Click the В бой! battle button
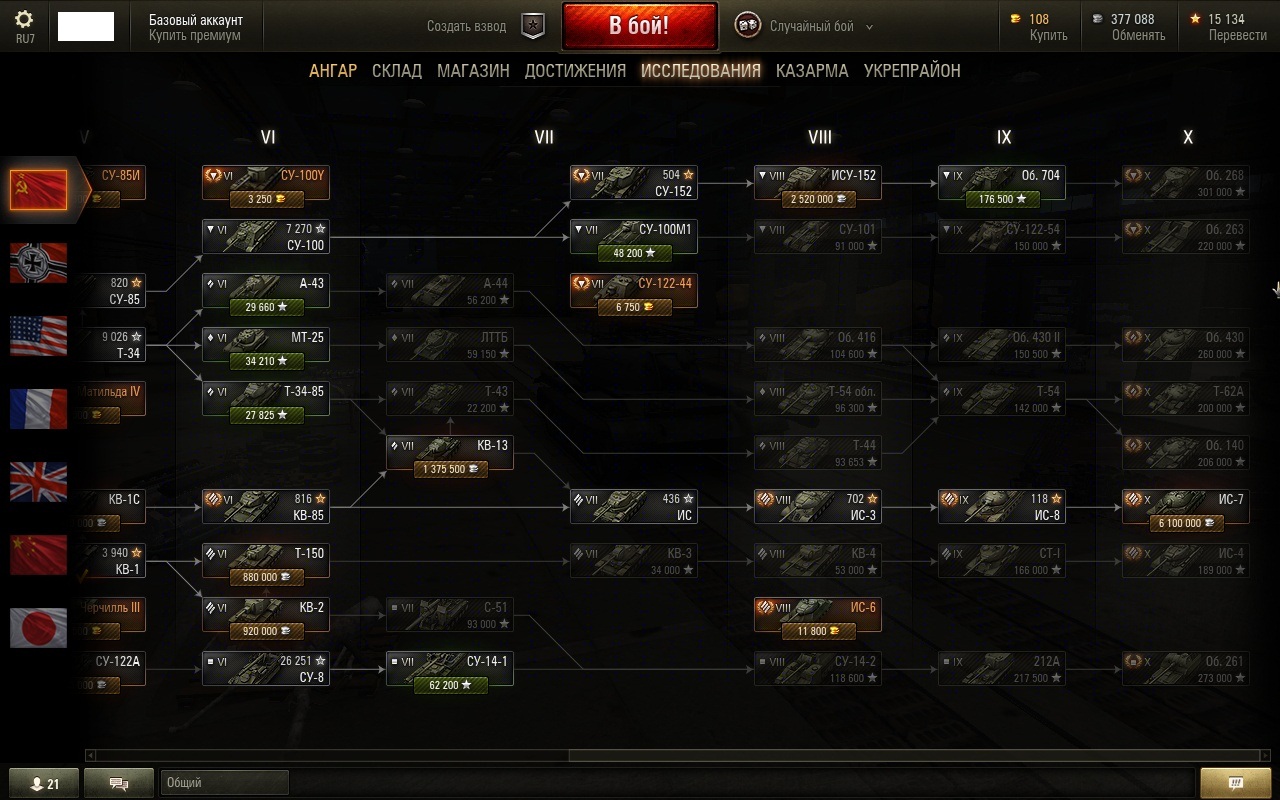1280x800 pixels. point(640,26)
